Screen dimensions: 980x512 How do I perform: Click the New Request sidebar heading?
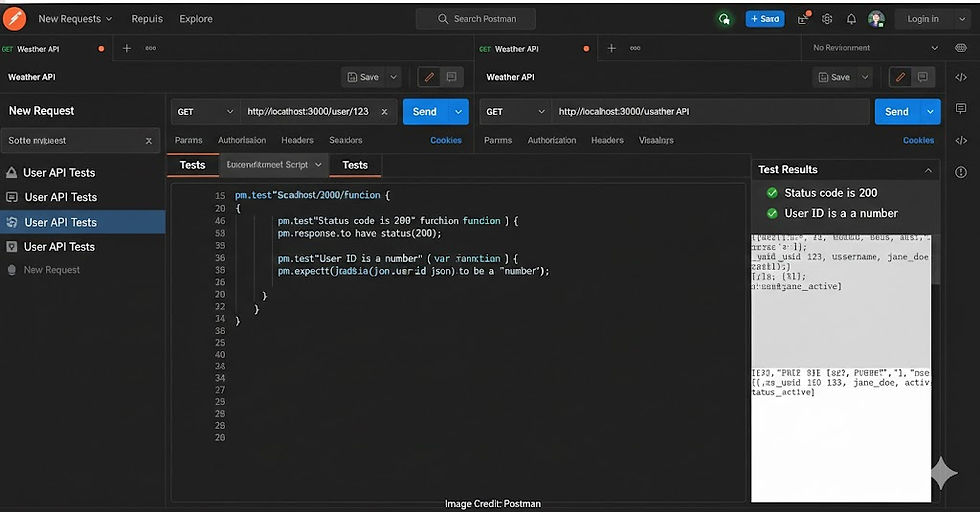(41, 111)
